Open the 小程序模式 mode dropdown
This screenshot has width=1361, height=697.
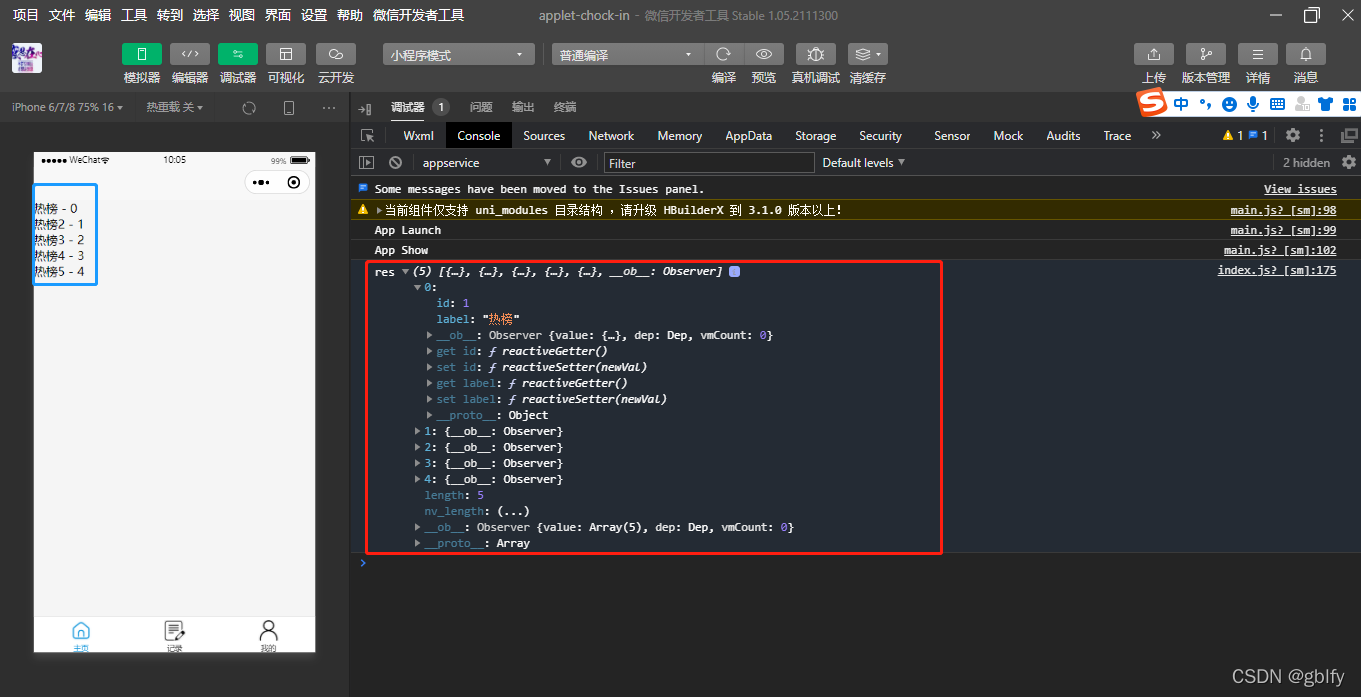[x=459, y=55]
